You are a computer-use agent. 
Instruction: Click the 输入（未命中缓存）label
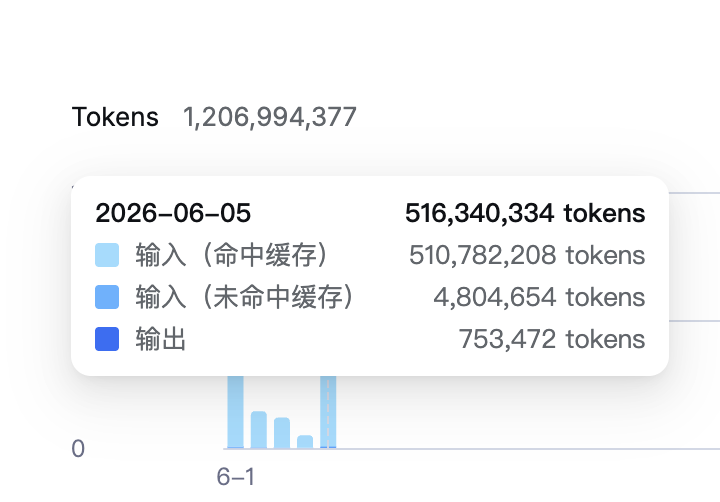click(x=244, y=297)
